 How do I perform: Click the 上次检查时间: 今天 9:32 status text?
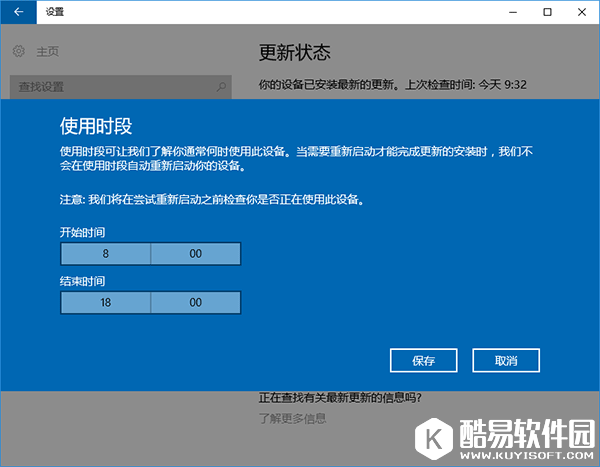coord(466,85)
